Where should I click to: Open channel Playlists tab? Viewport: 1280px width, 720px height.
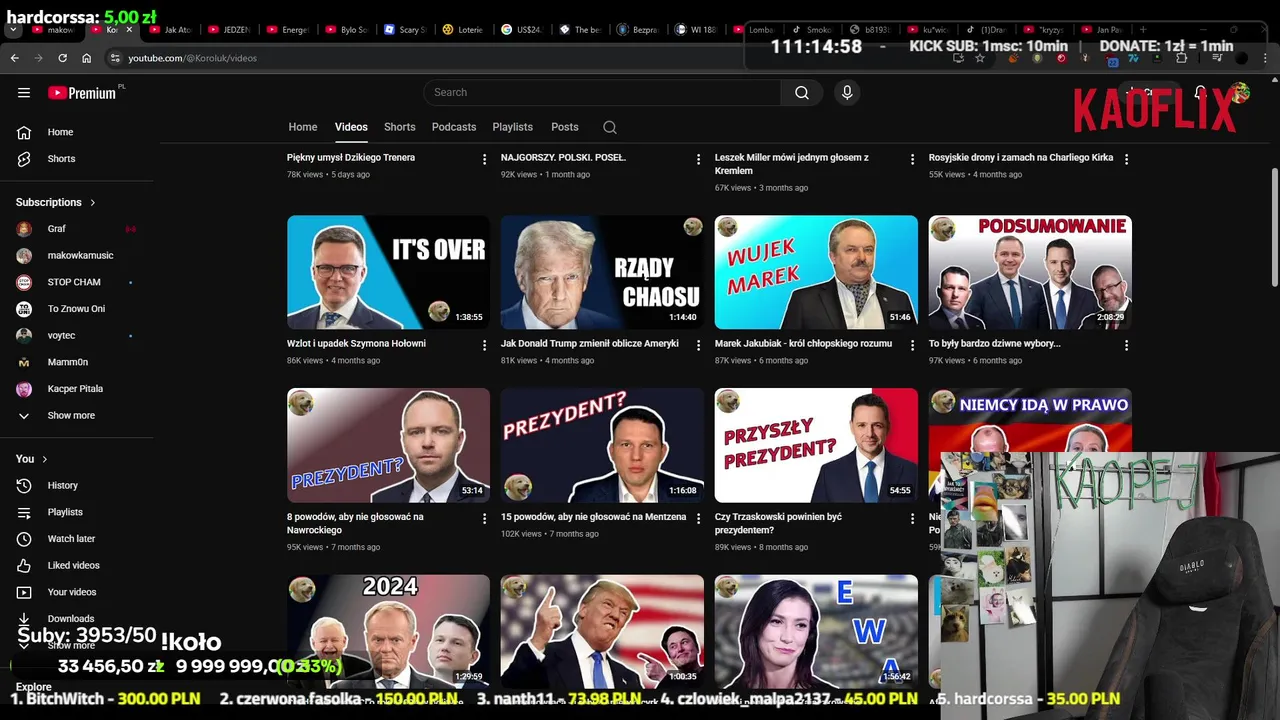point(512,127)
